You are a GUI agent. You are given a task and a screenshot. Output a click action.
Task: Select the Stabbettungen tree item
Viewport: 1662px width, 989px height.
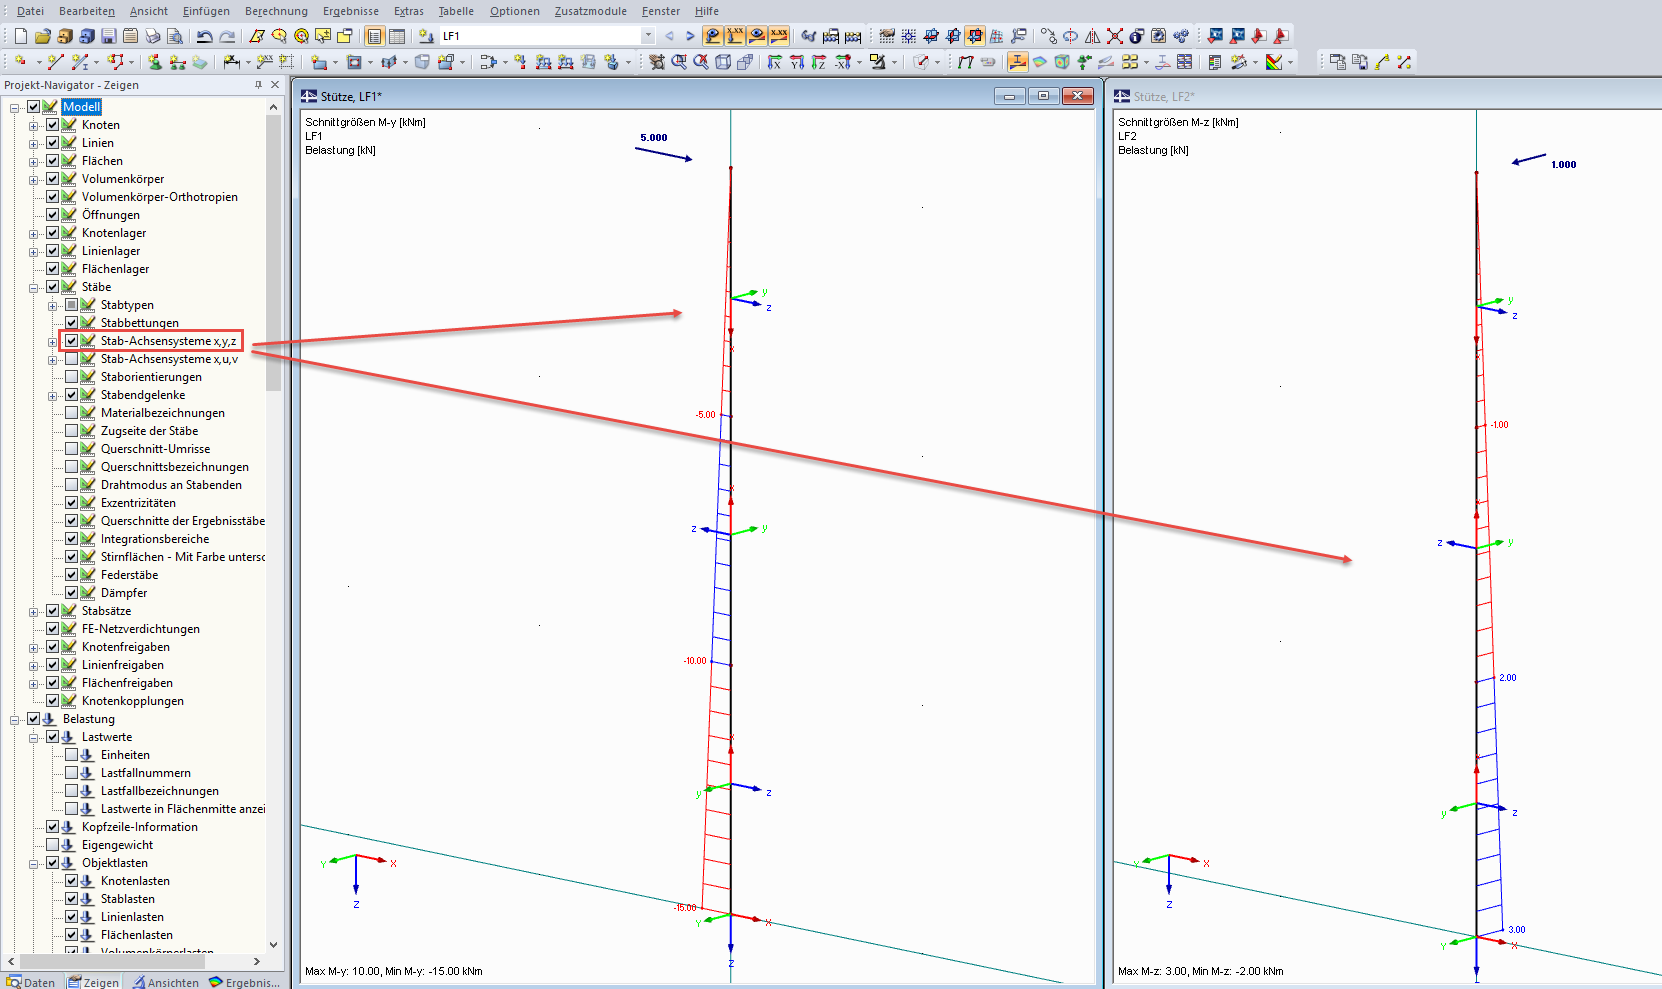(139, 323)
